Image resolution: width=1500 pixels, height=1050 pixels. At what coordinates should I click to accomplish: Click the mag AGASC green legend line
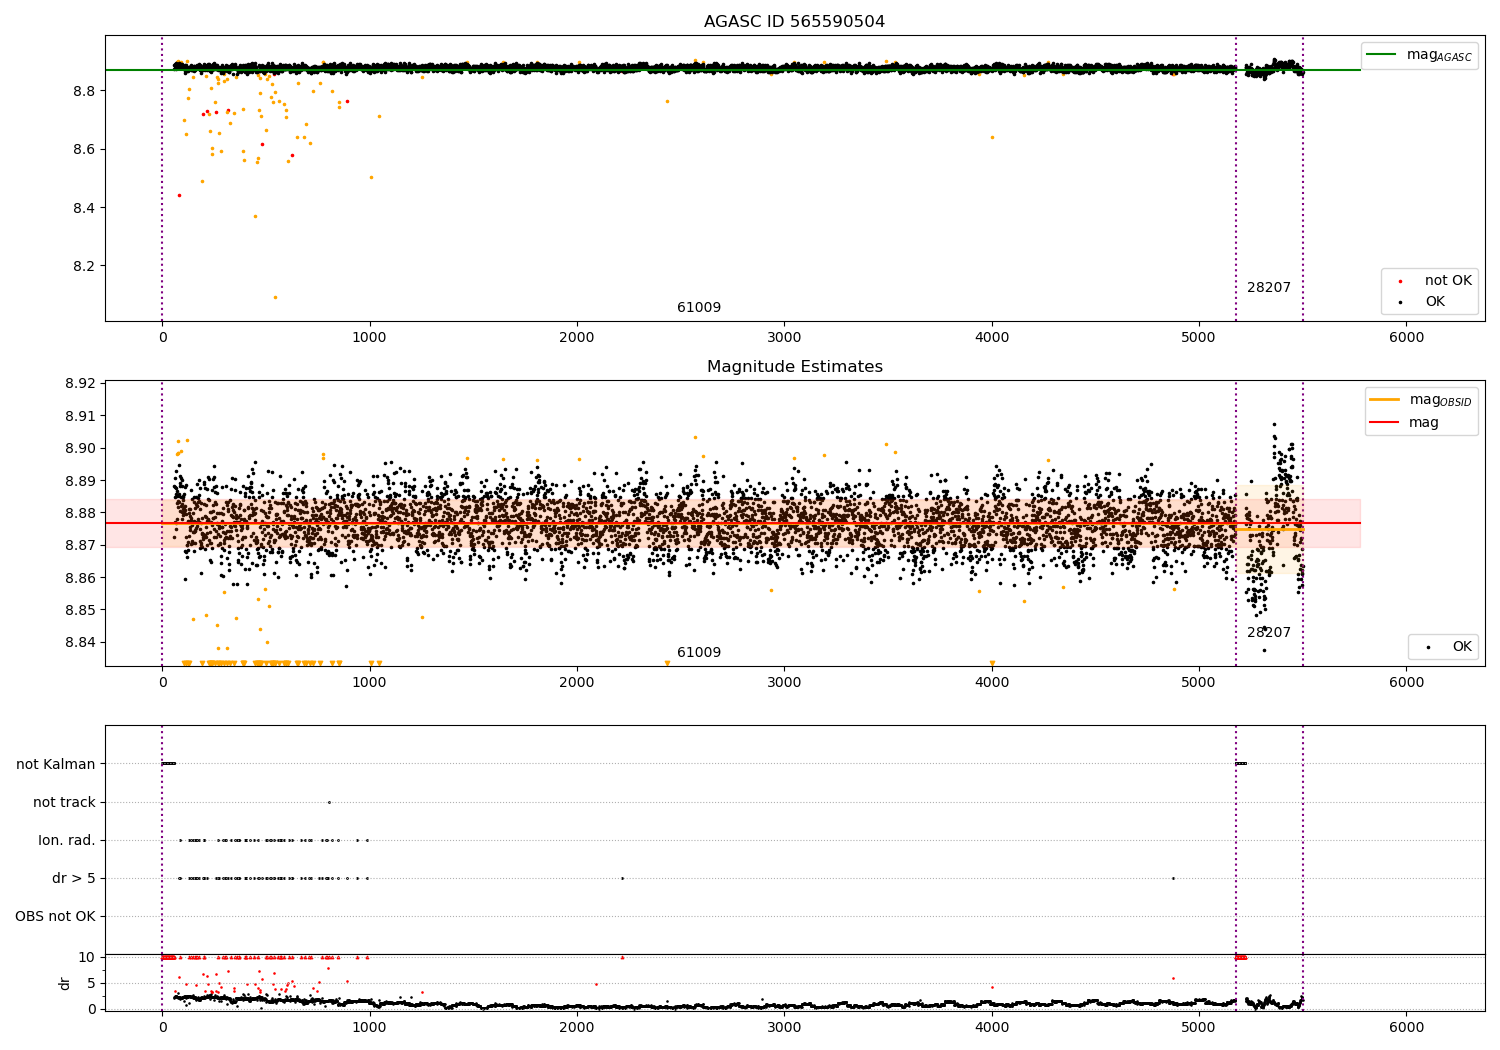tap(1383, 55)
